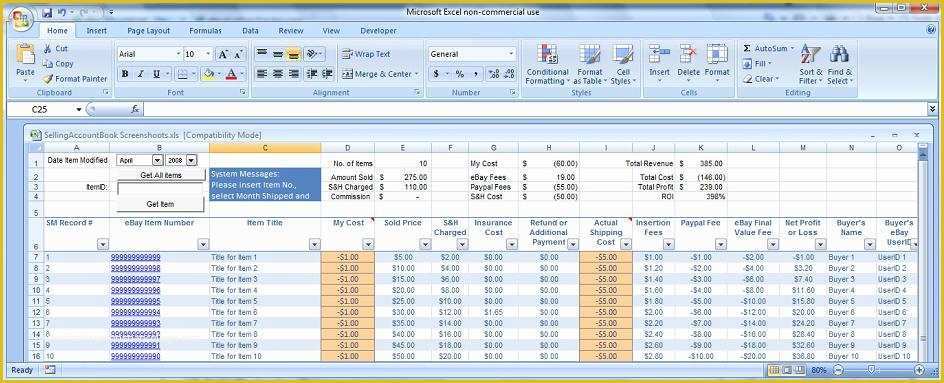The width and height of the screenshot is (944, 383).
Task: Toggle Underline formatting
Action: pyautogui.click(x=156, y=74)
